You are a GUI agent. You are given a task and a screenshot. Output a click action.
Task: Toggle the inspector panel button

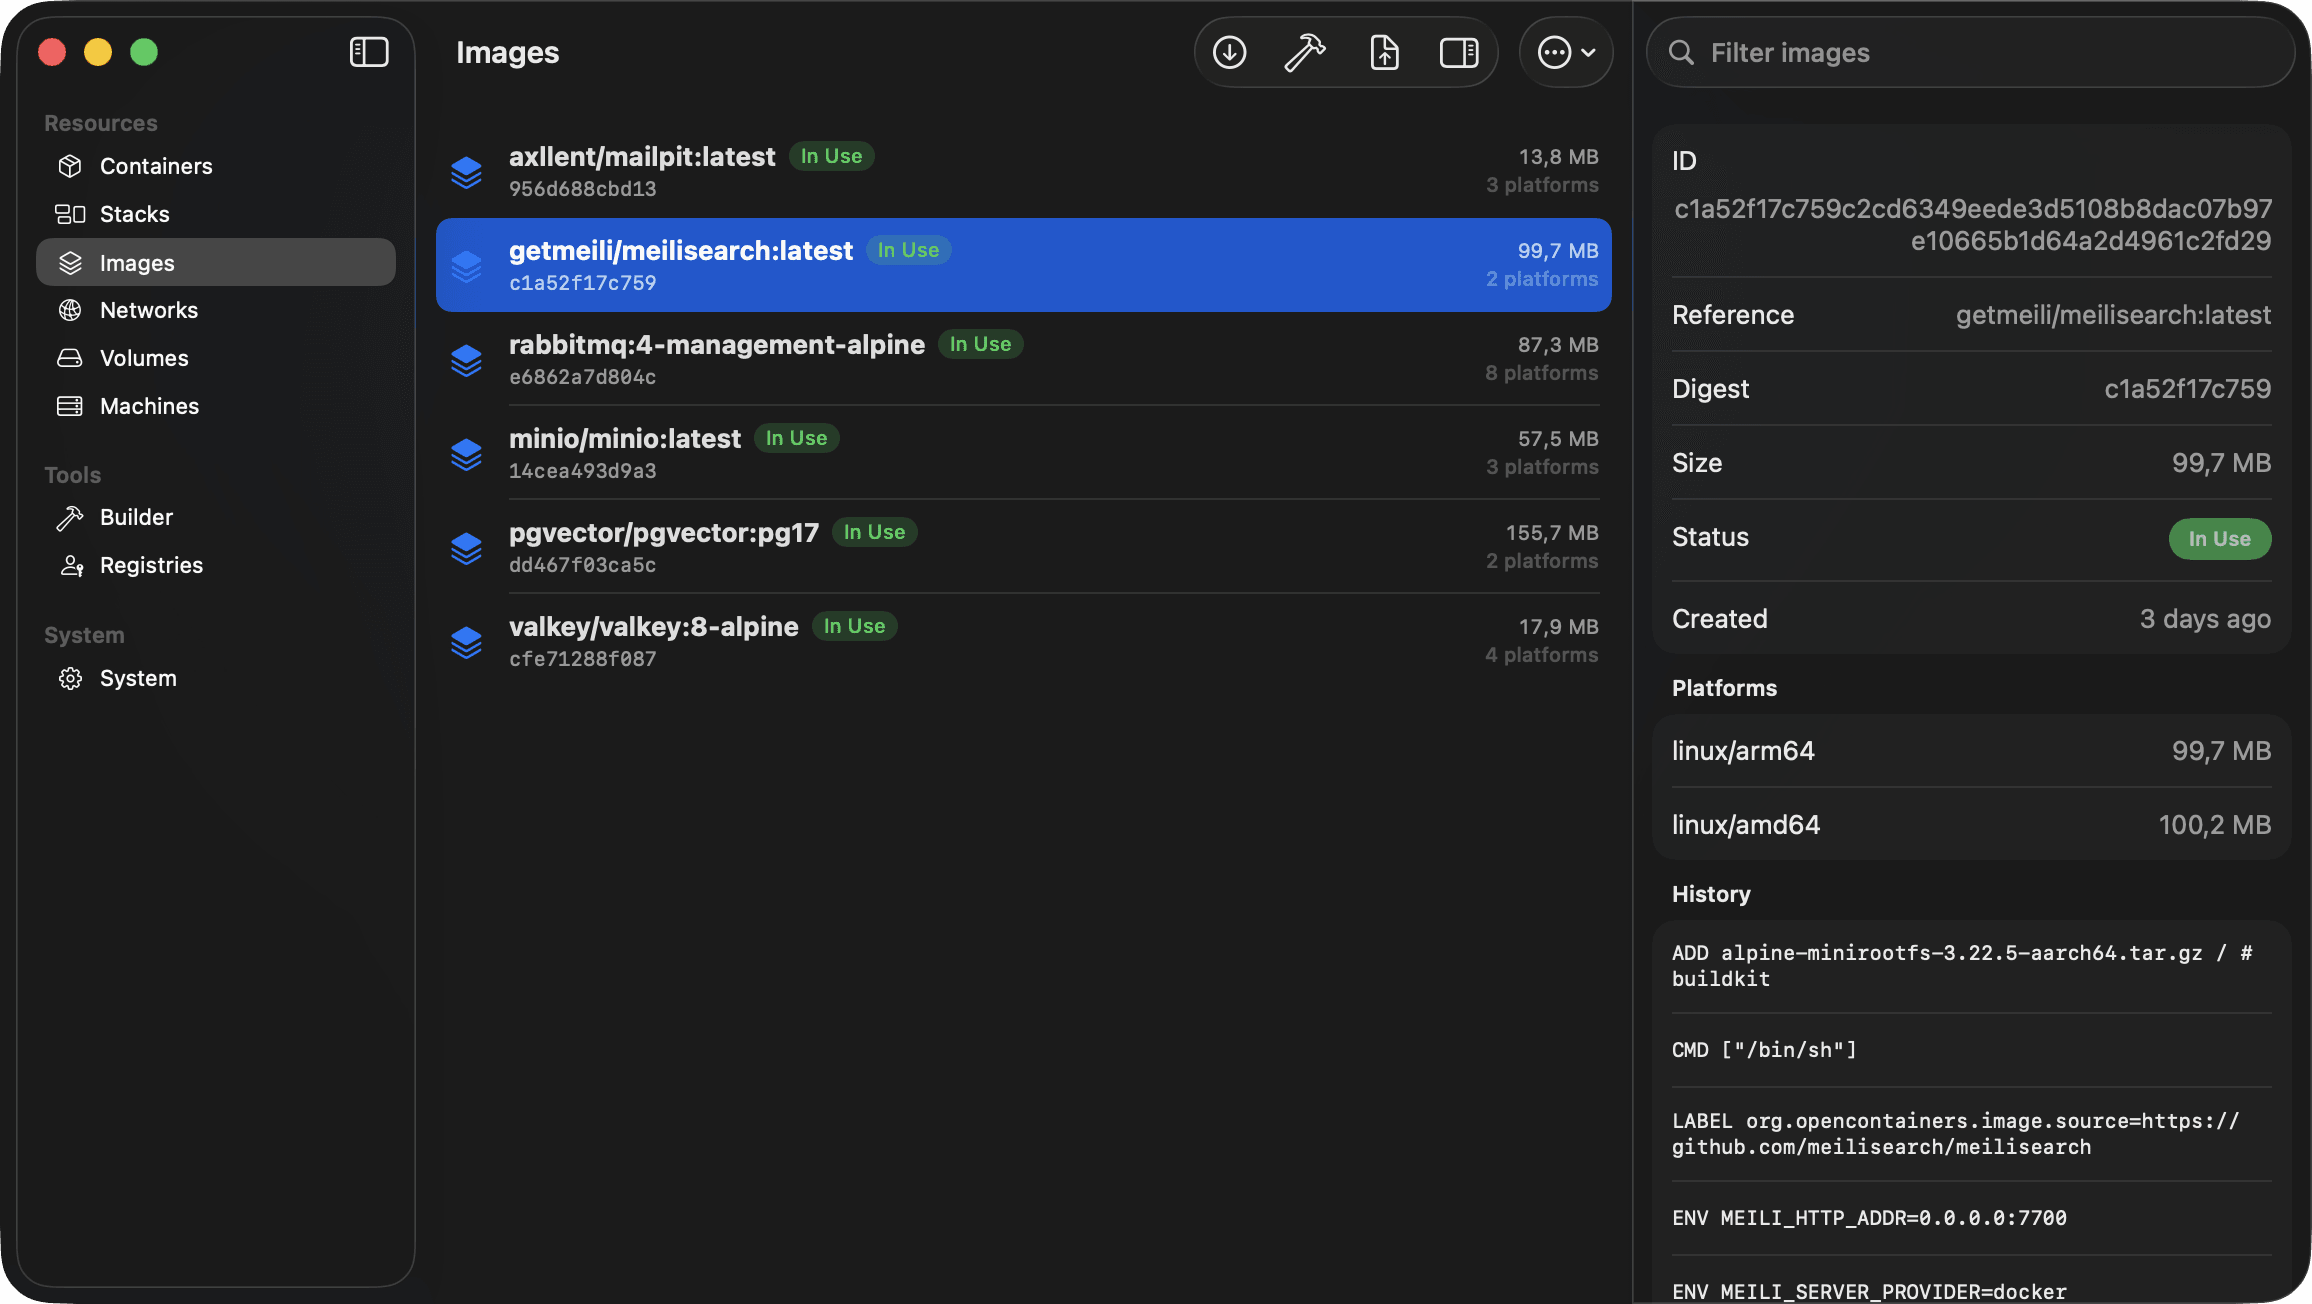[1459, 52]
